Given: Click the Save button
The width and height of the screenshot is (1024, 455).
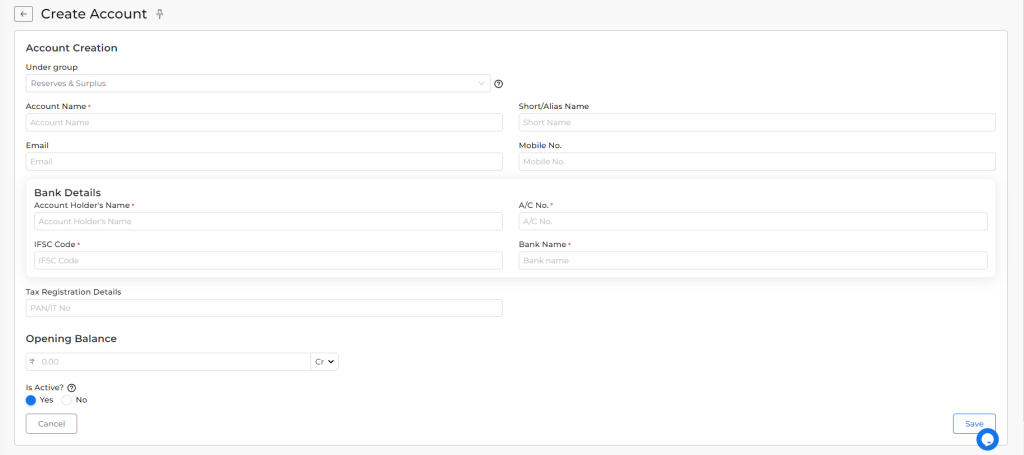Looking at the screenshot, I should pos(974,424).
